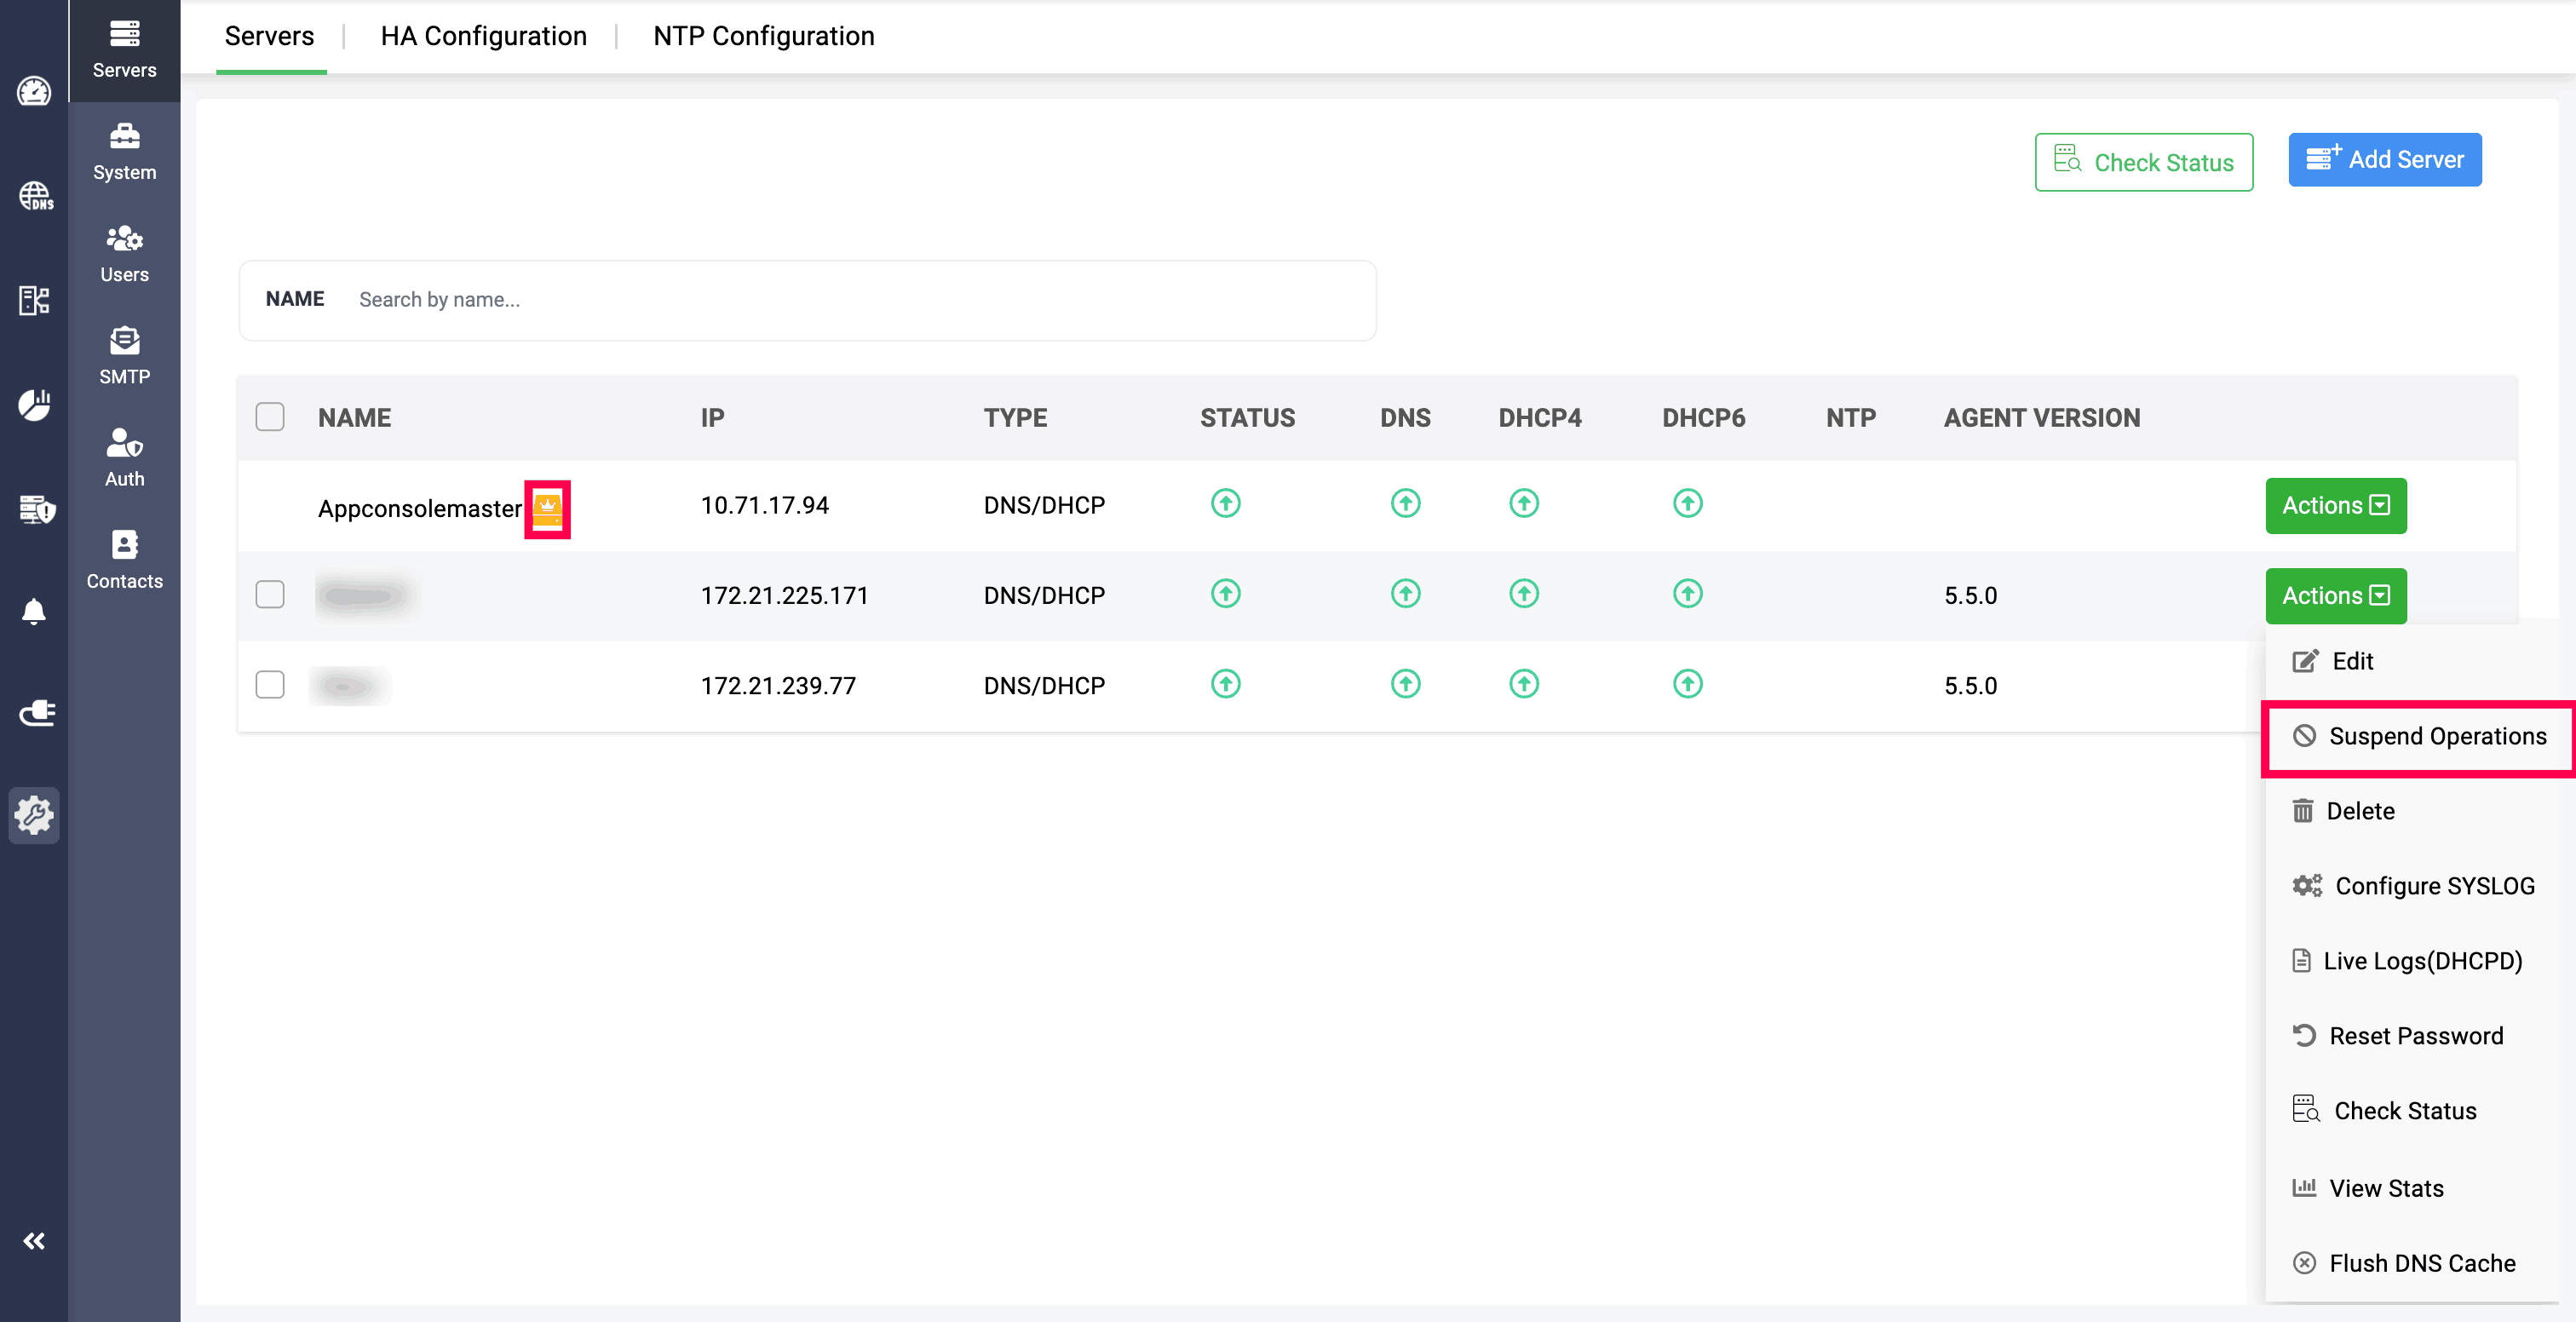Switch to the HA Configuration tab
Viewport: 2576px width, 1322px height.
483,36
